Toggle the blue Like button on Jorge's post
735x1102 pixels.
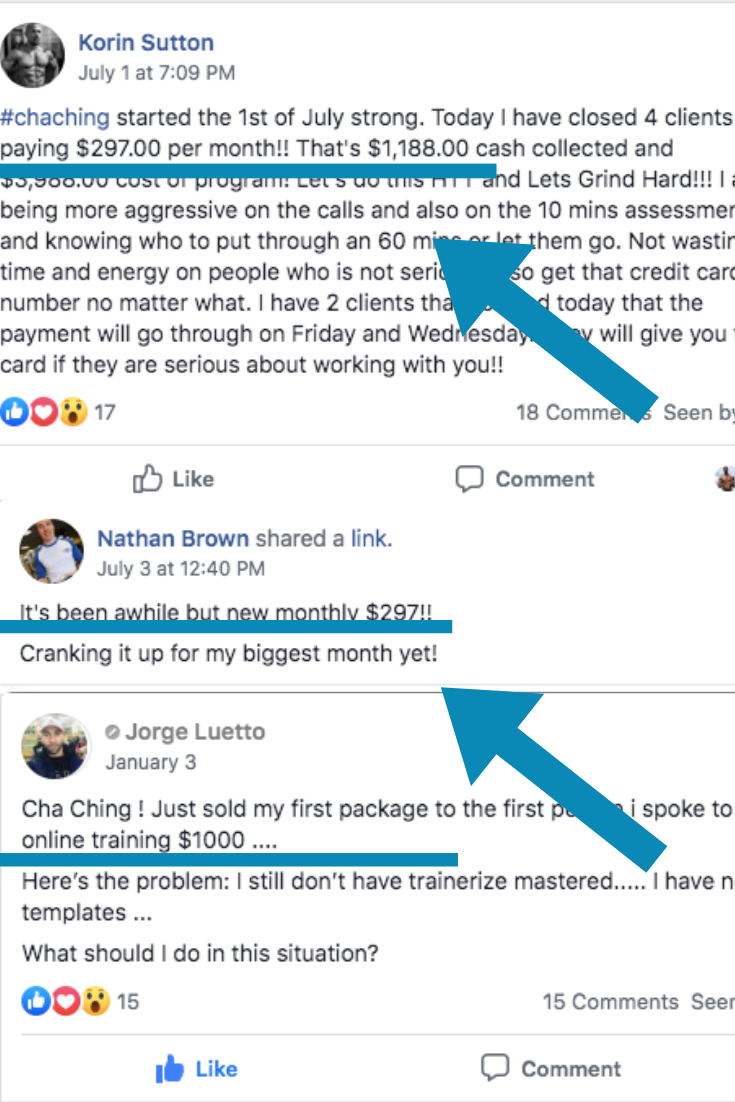[x=197, y=1069]
